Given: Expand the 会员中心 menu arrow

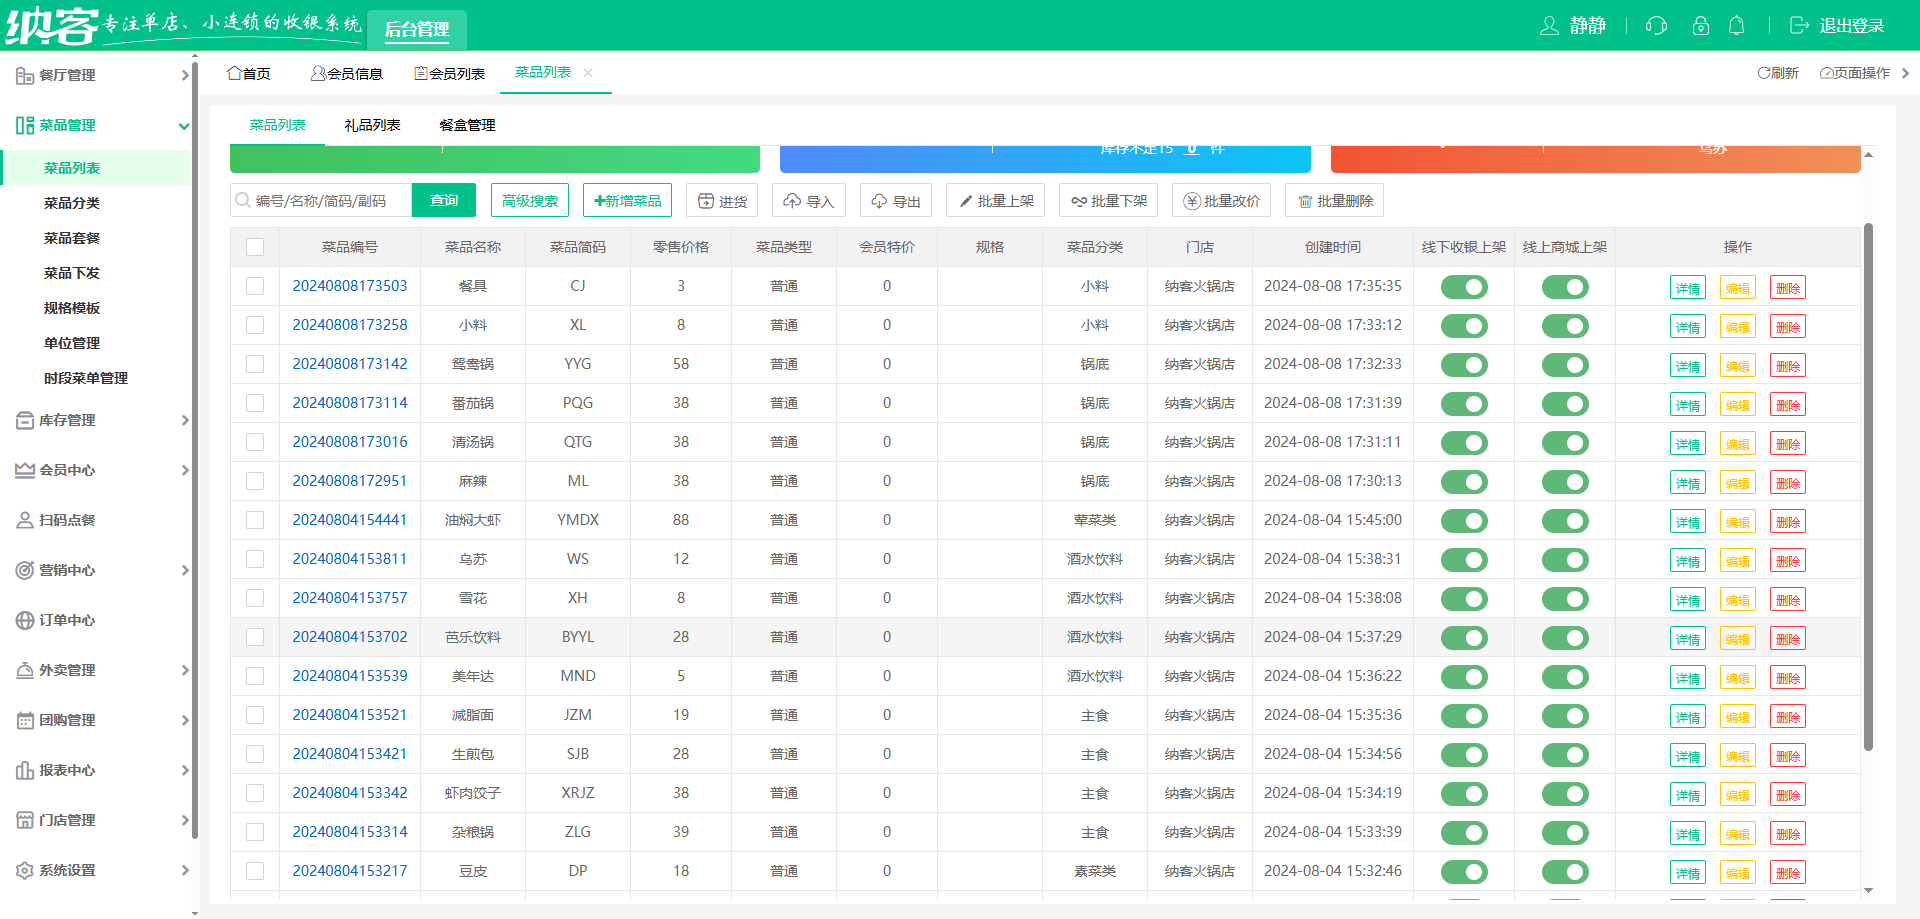Looking at the screenshot, I should coord(185,470).
